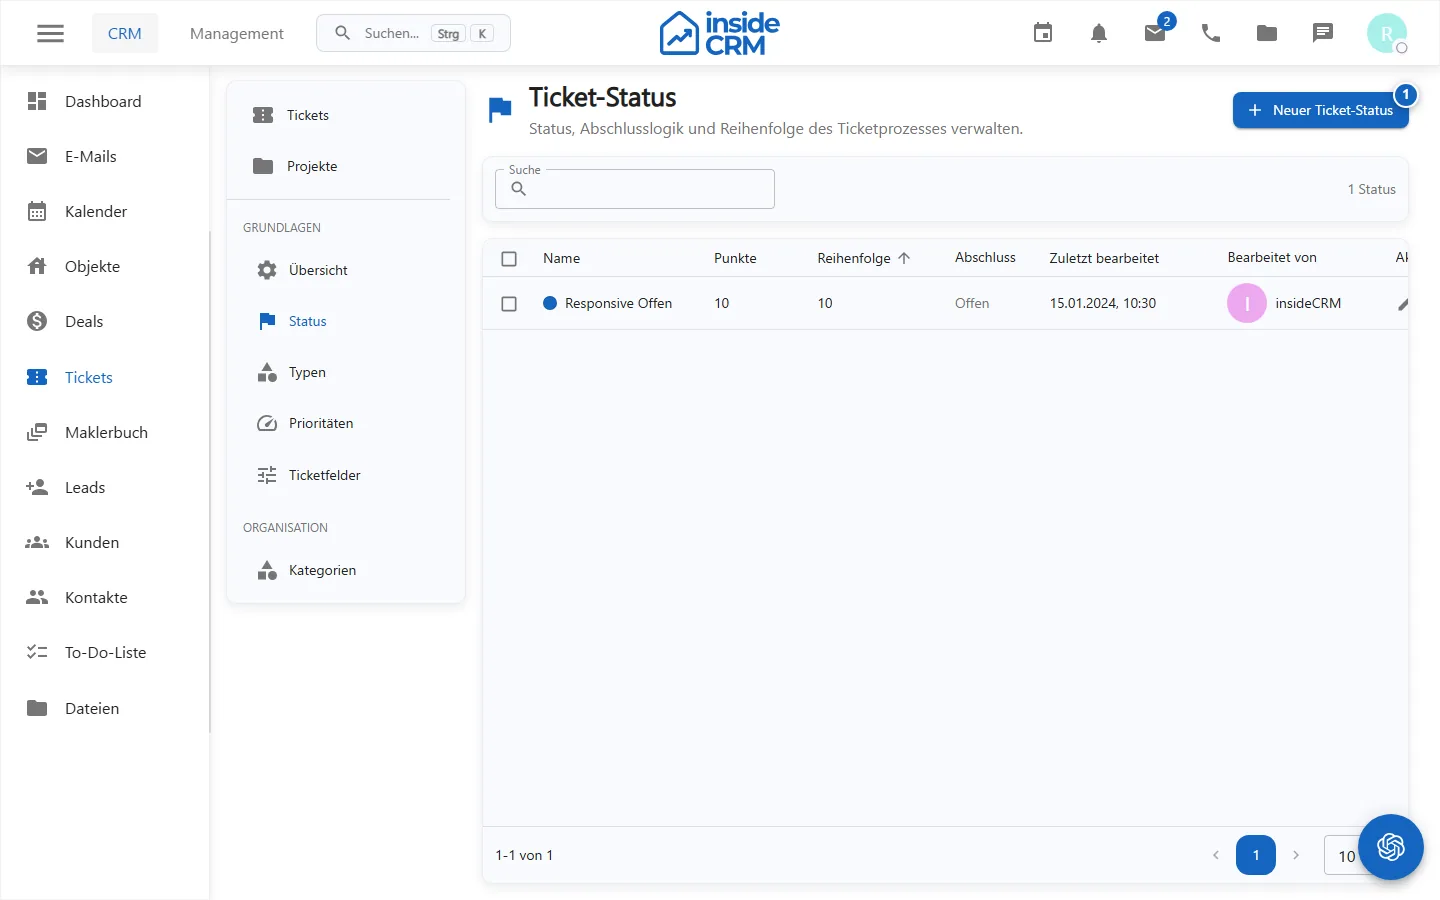This screenshot has height=900, width=1440.
Task: Open the hamburger navigation menu
Action: (x=50, y=33)
